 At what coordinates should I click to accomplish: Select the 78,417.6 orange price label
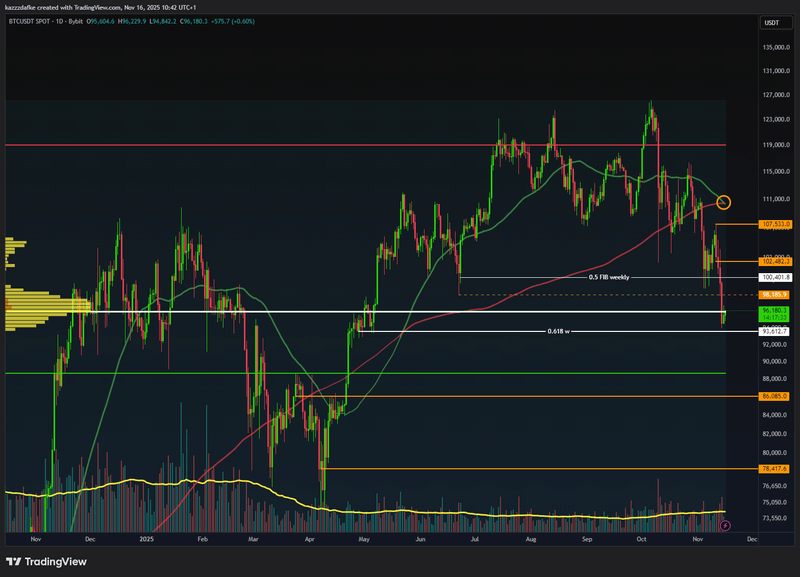(774, 468)
